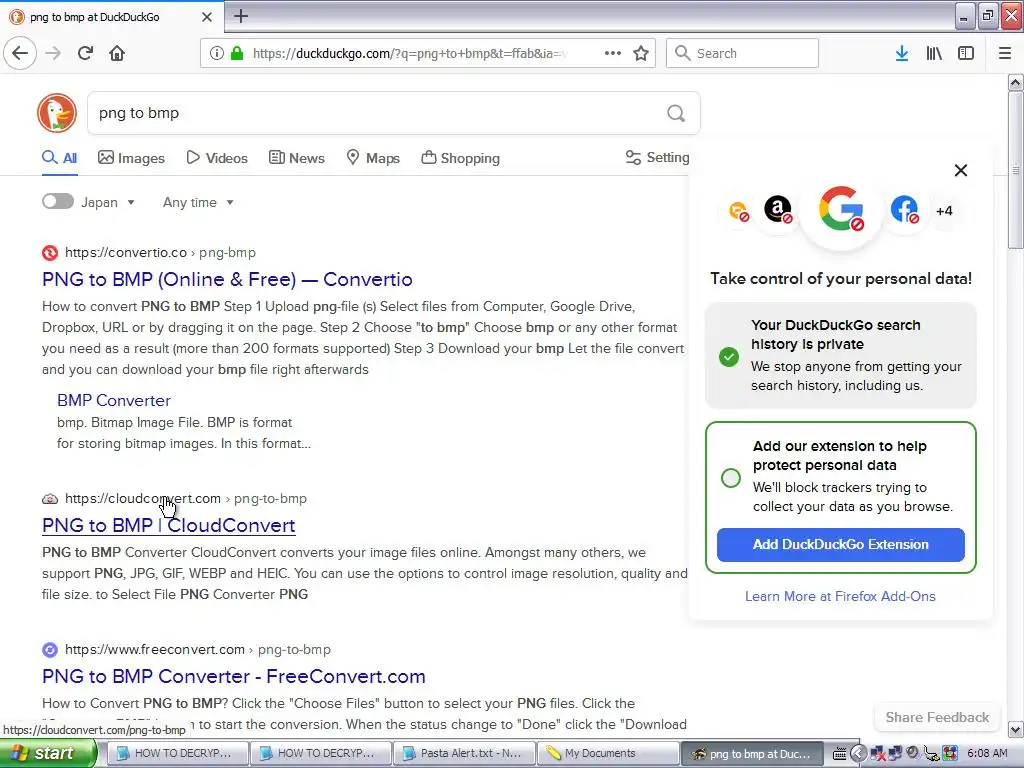The image size is (1024, 768).
Task: Click Add DuckDuckGo Extension button
Action: pyautogui.click(x=840, y=545)
